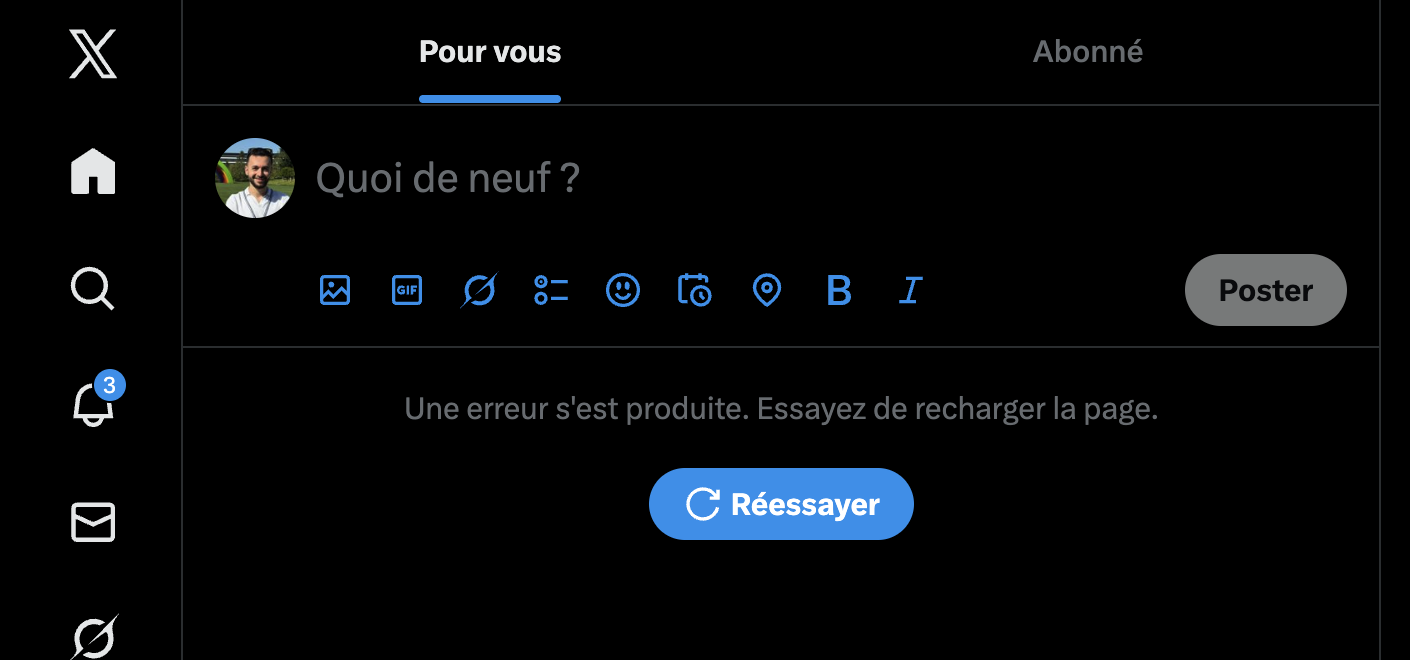This screenshot has width=1410, height=660.
Task: Toggle bold text formatting
Action: click(839, 290)
